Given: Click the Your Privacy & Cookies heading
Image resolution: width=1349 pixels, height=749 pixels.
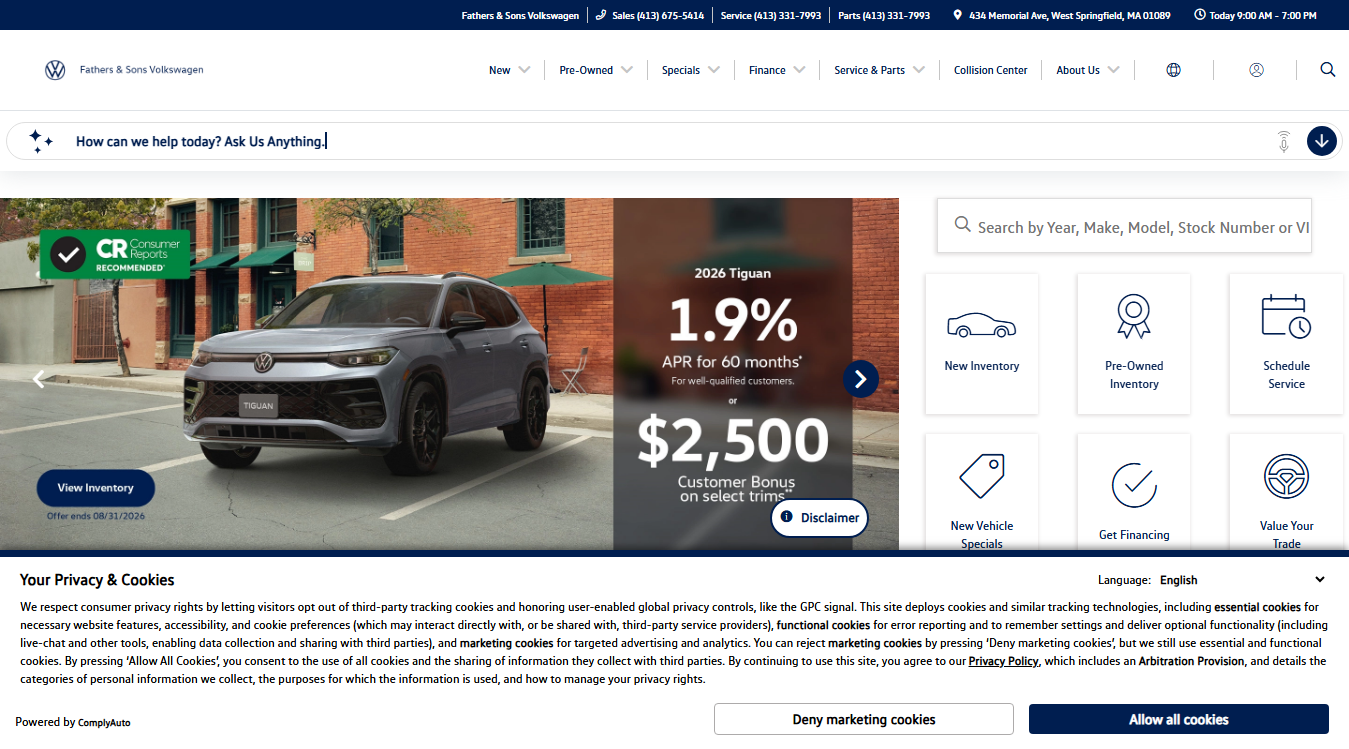Looking at the screenshot, I should coord(97,580).
